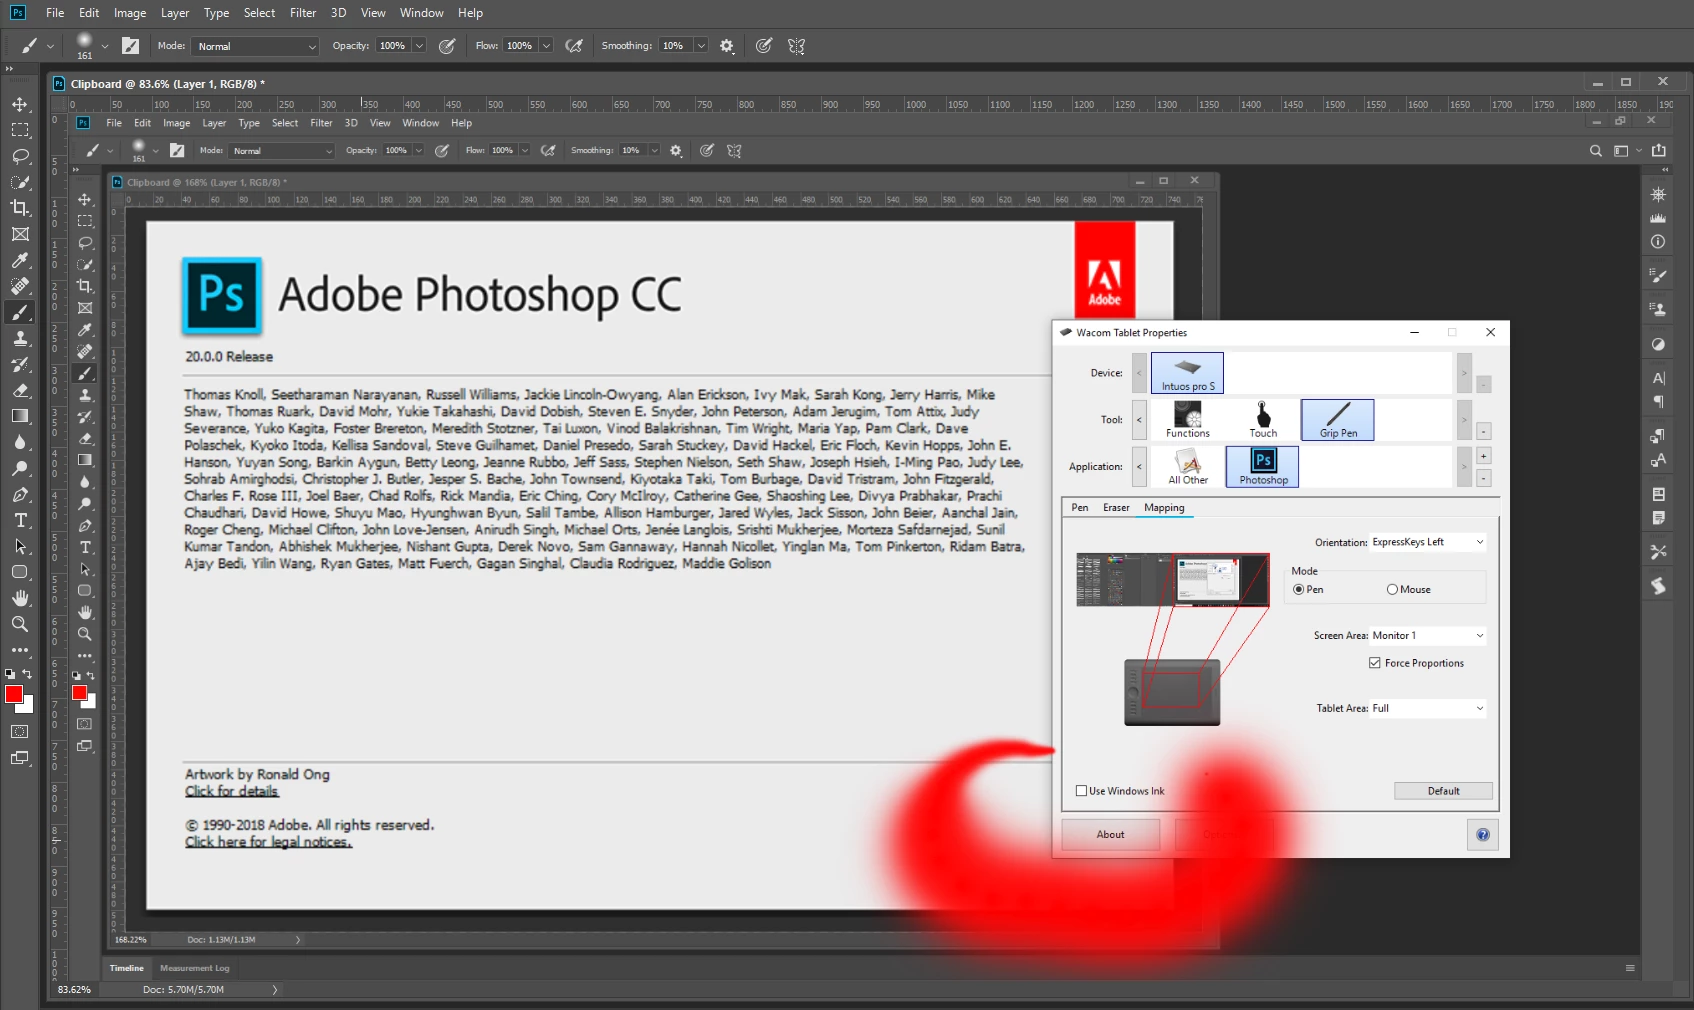The width and height of the screenshot is (1694, 1010).
Task: Select the Lasso tool in main Tools panel
Action: pyautogui.click(x=20, y=156)
